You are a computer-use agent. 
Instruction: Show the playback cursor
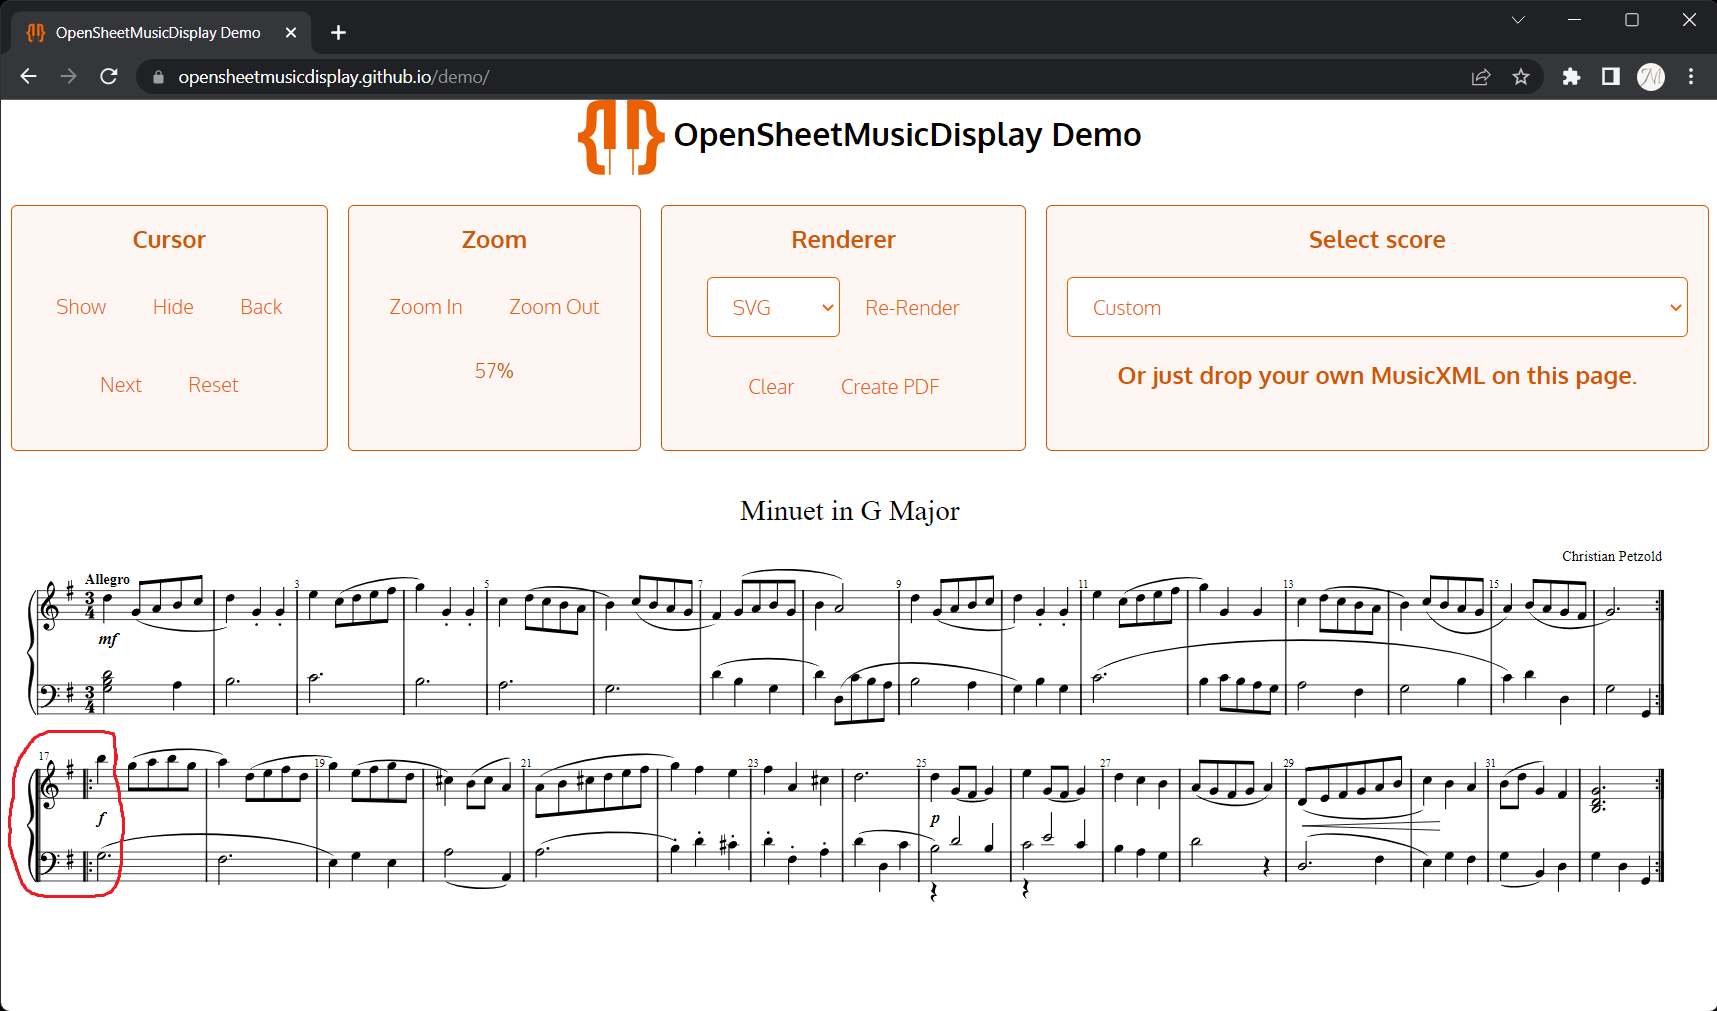80,306
